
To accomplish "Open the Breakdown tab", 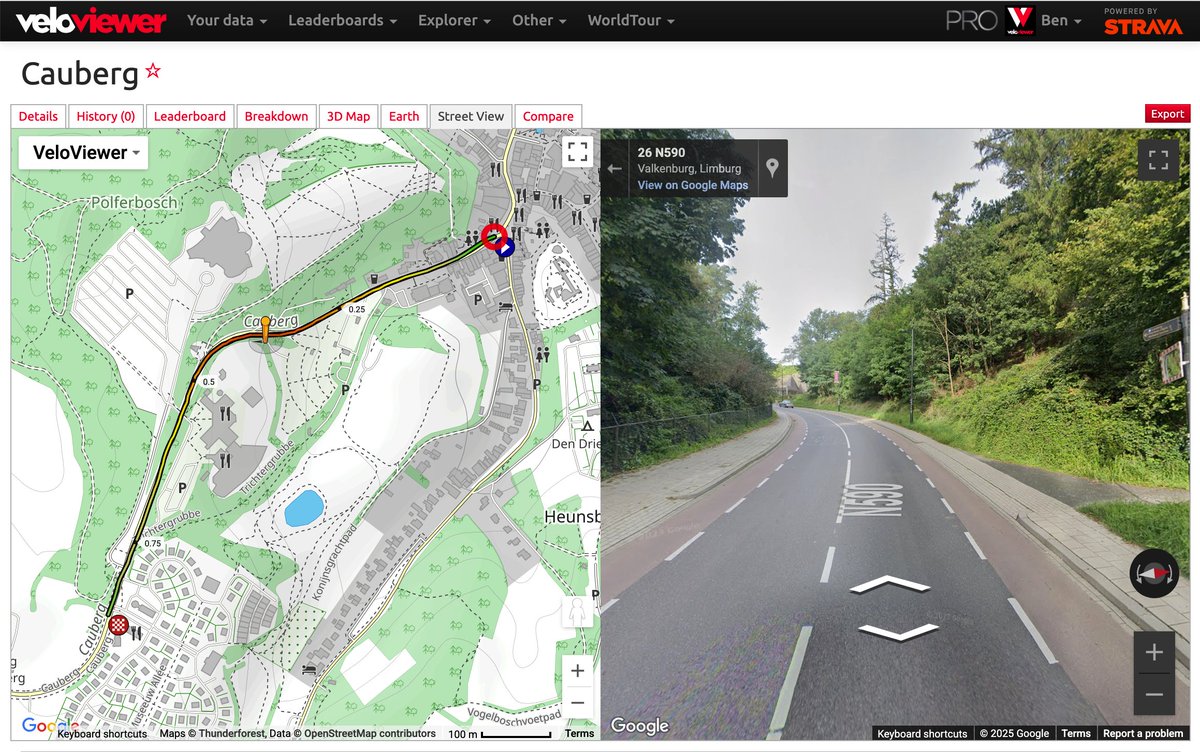I will click(x=276, y=116).
